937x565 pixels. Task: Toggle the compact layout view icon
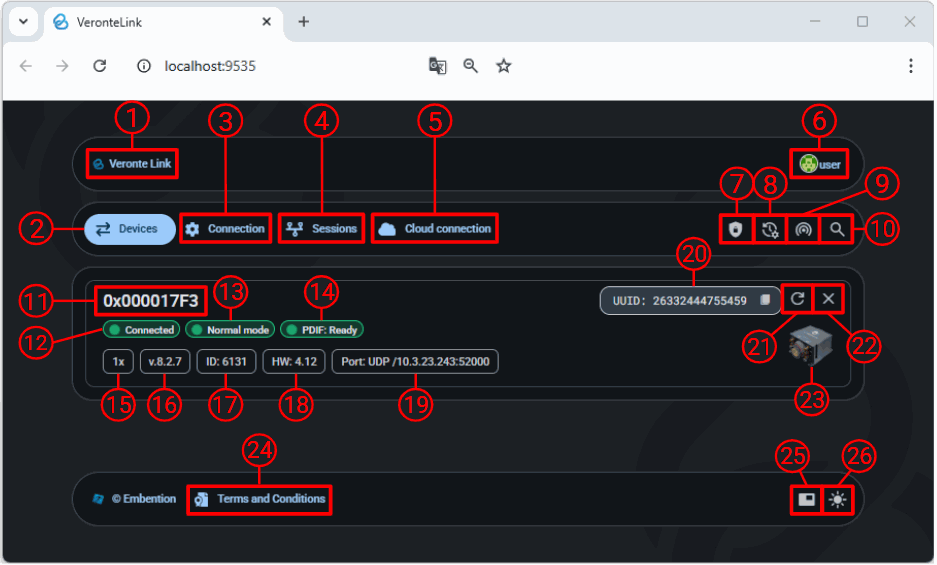tap(806, 500)
